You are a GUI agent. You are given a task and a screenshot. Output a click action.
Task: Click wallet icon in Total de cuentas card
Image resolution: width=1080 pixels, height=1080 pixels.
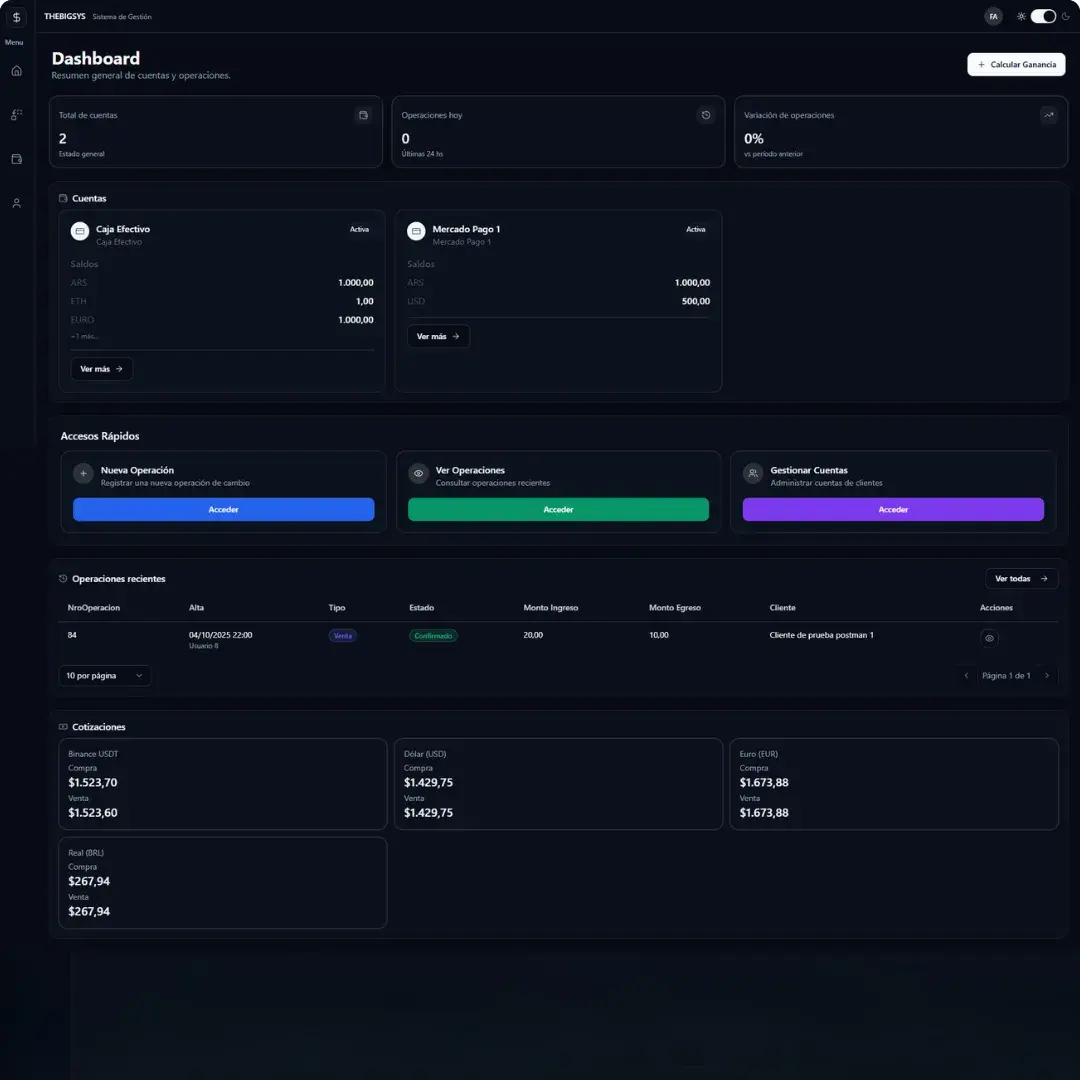tap(363, 115)
